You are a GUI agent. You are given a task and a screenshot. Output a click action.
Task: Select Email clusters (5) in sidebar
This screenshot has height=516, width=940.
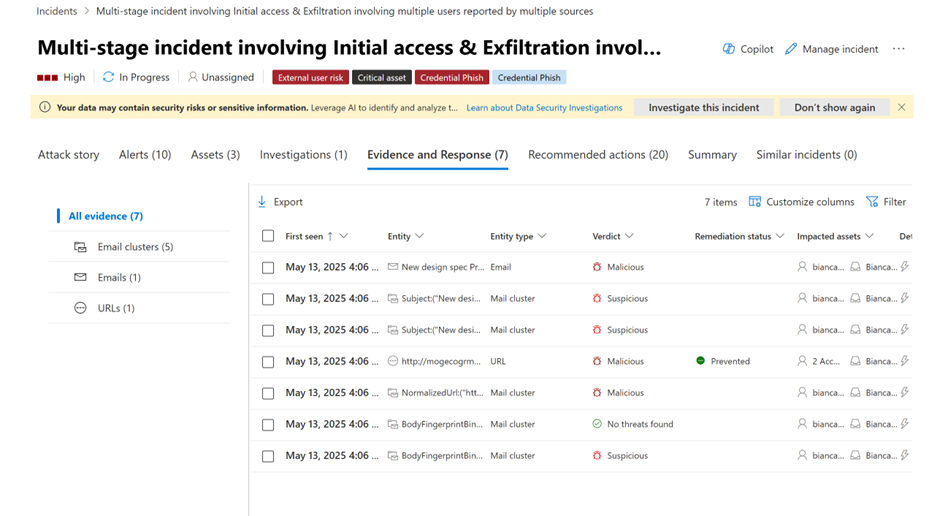tap(135, 247)
